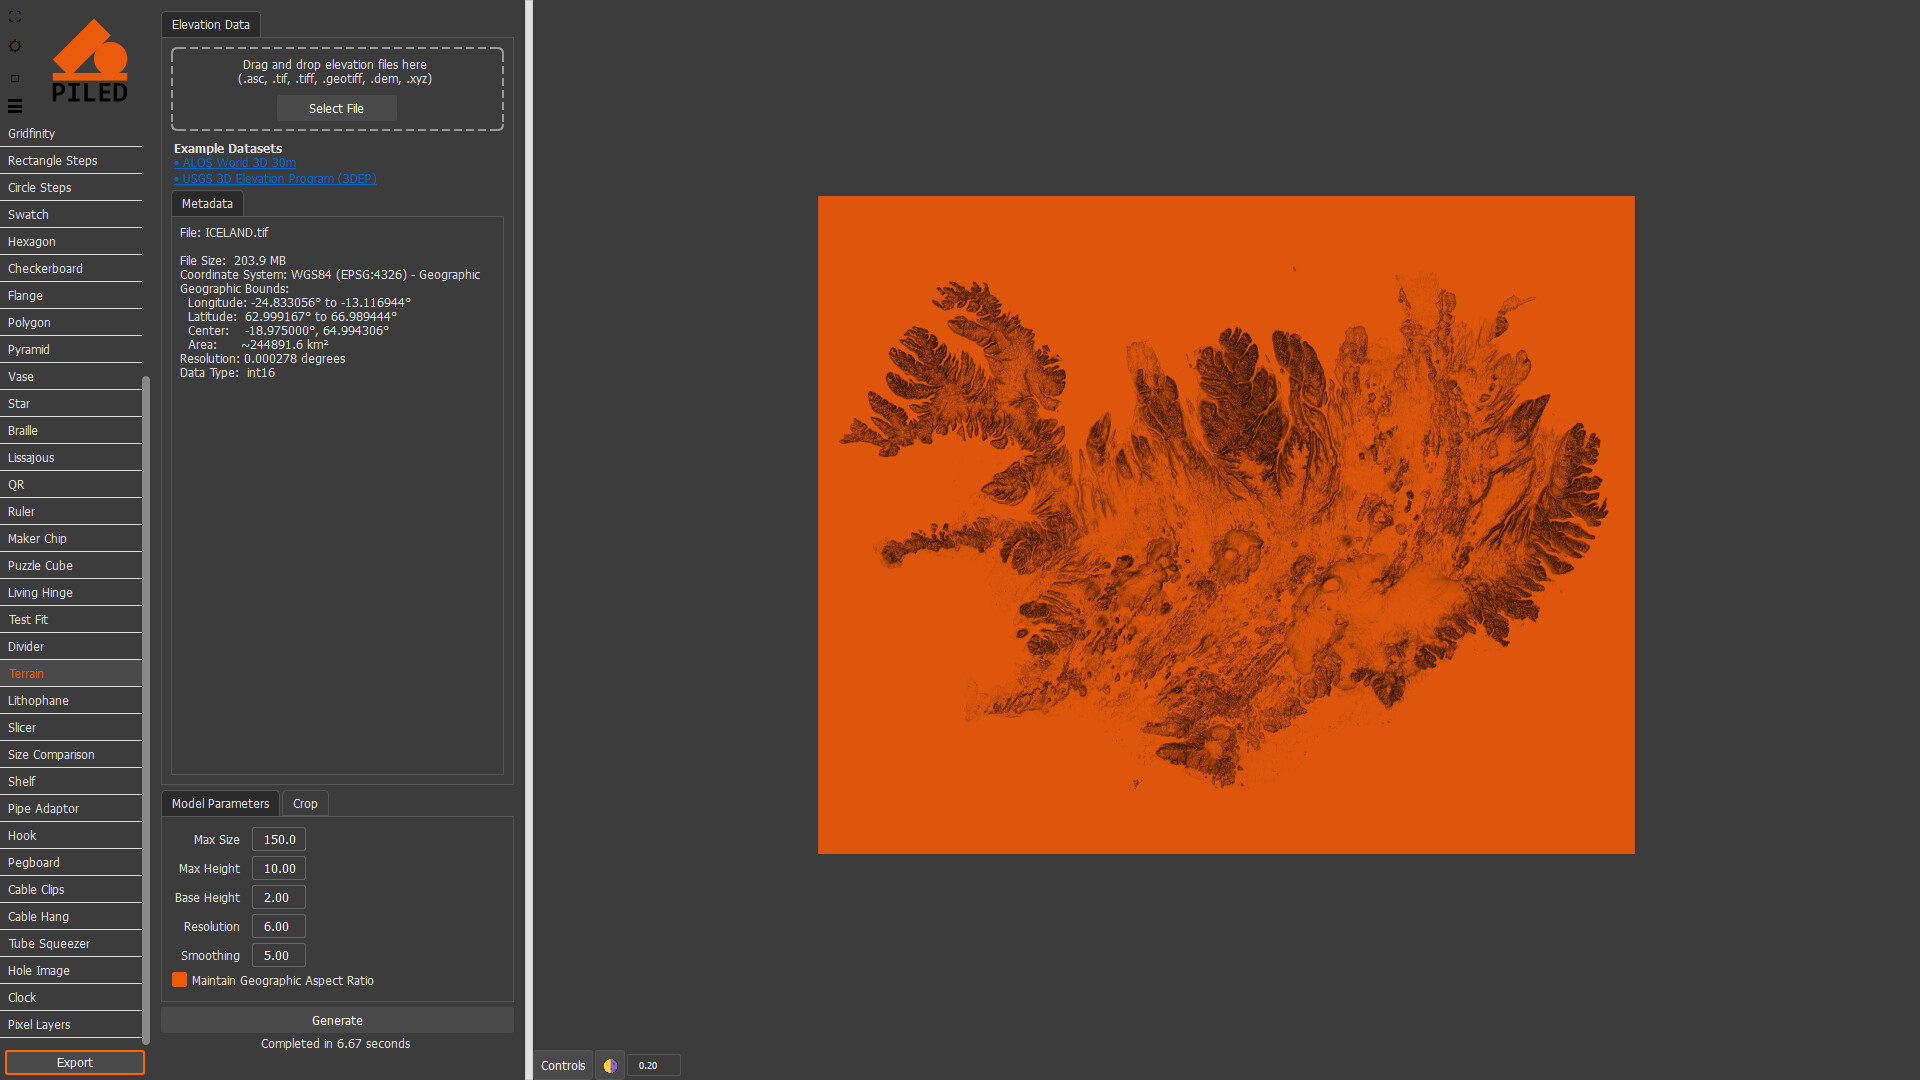Viewport: 1920px width, 1080px height.
Task: Click the Export button
Action: pos(73,1062)
